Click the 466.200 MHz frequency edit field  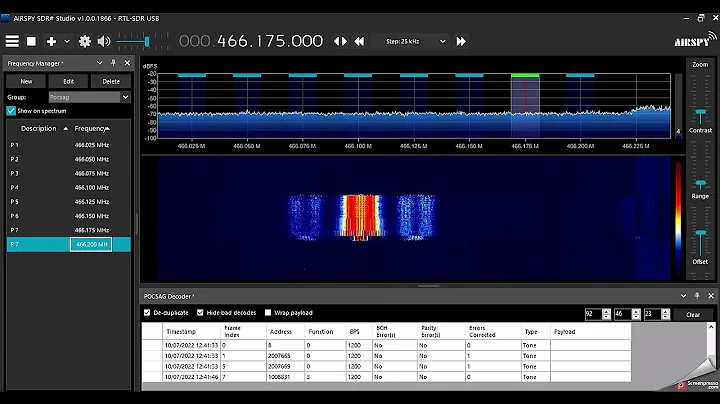point(91,244)
